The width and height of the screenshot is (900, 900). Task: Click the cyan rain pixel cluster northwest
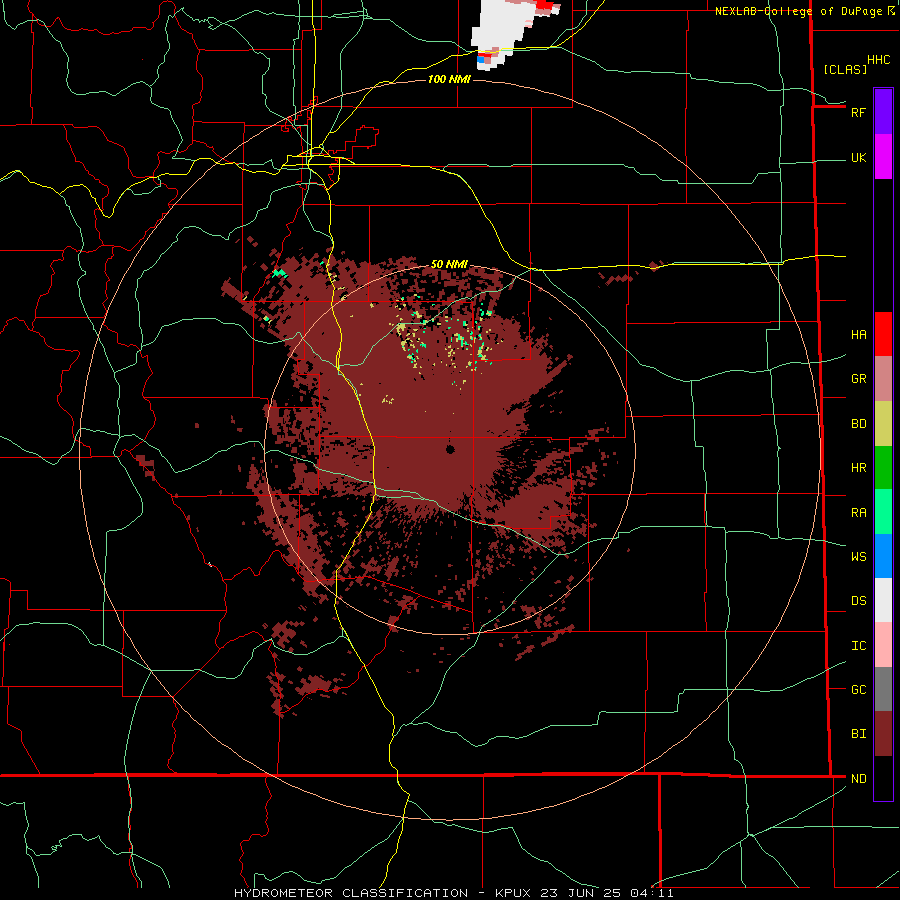(x=280, y=273)
